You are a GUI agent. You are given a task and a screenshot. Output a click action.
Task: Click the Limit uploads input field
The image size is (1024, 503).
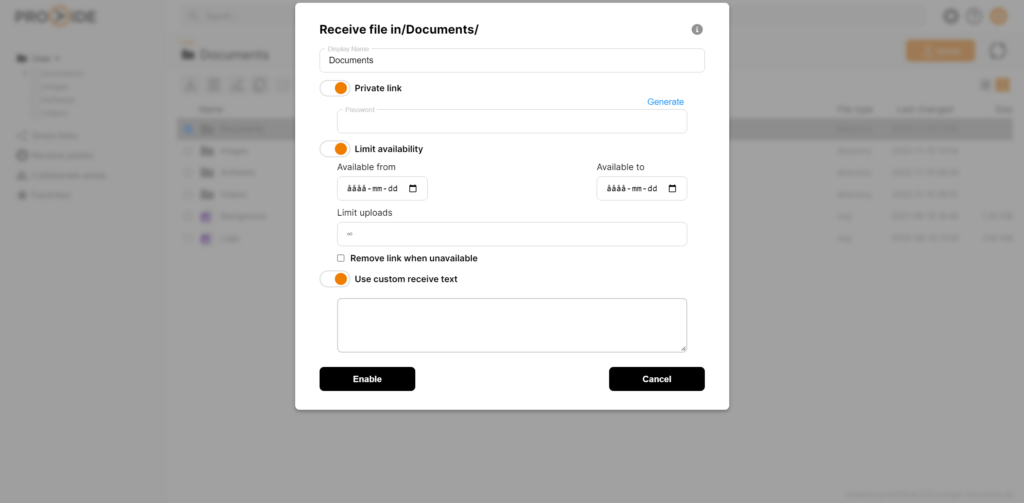tap(512, 234)
